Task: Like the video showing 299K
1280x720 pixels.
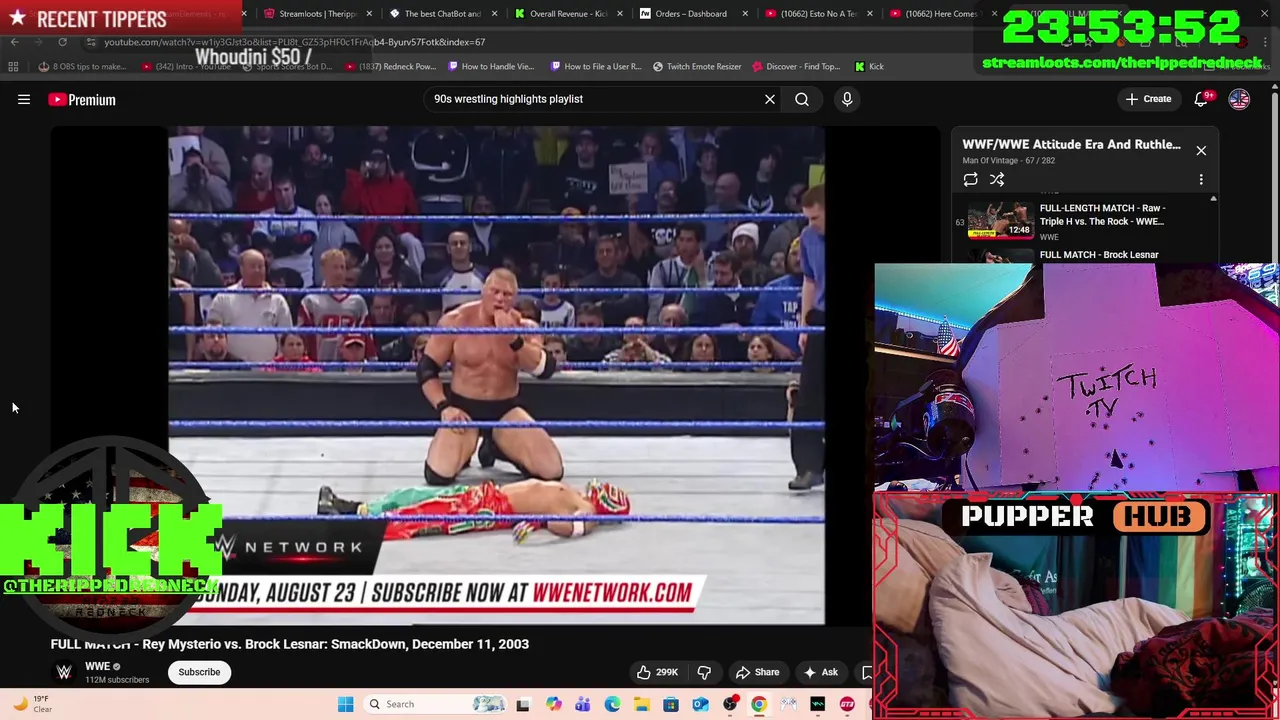Action: [658, 672]
